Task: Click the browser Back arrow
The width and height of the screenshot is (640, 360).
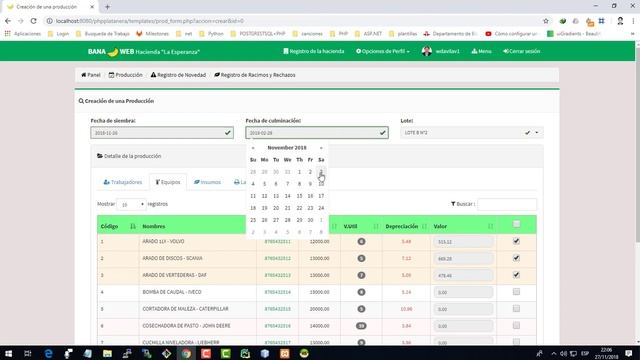Action: [x=8, y=21]
